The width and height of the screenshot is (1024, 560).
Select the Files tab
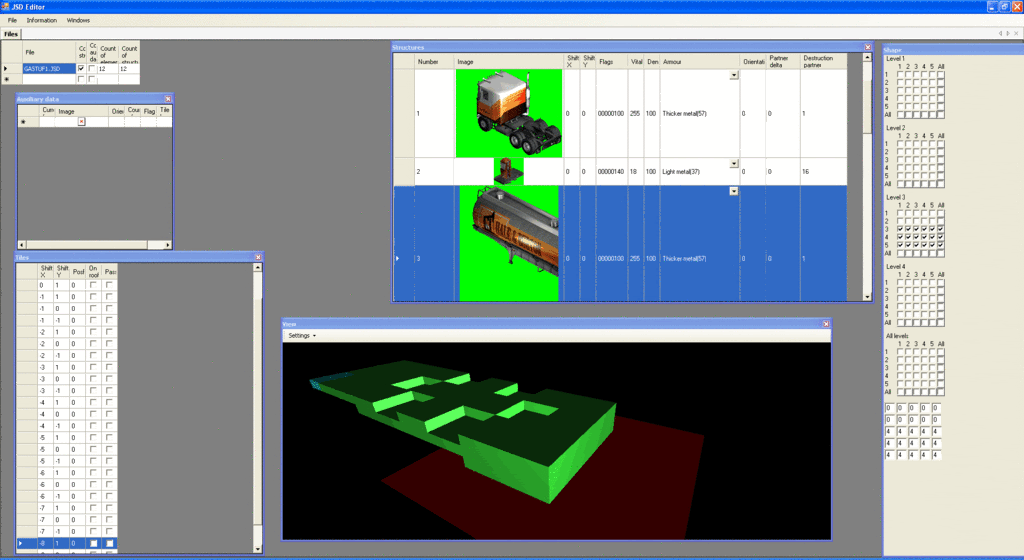(x=11, y=34)
